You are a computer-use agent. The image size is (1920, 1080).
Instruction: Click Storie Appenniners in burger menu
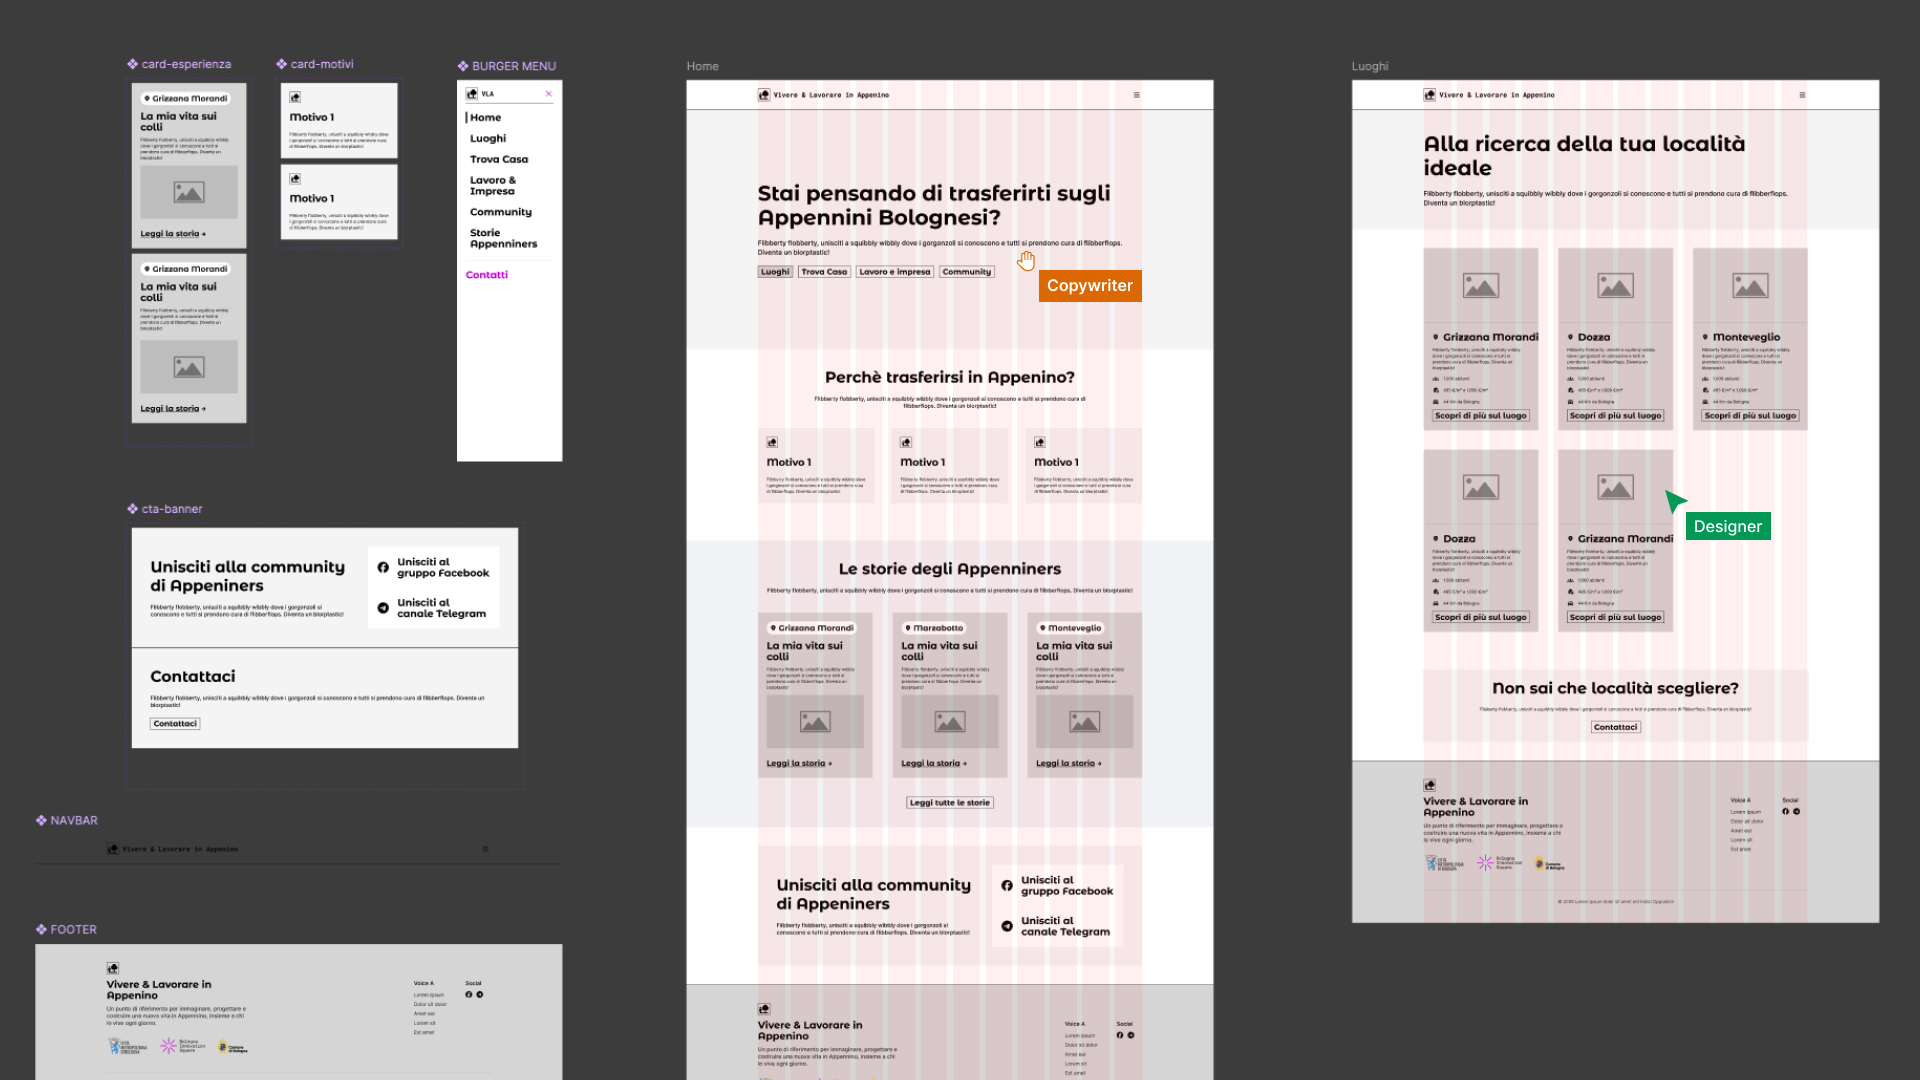[x=504, y=238]
